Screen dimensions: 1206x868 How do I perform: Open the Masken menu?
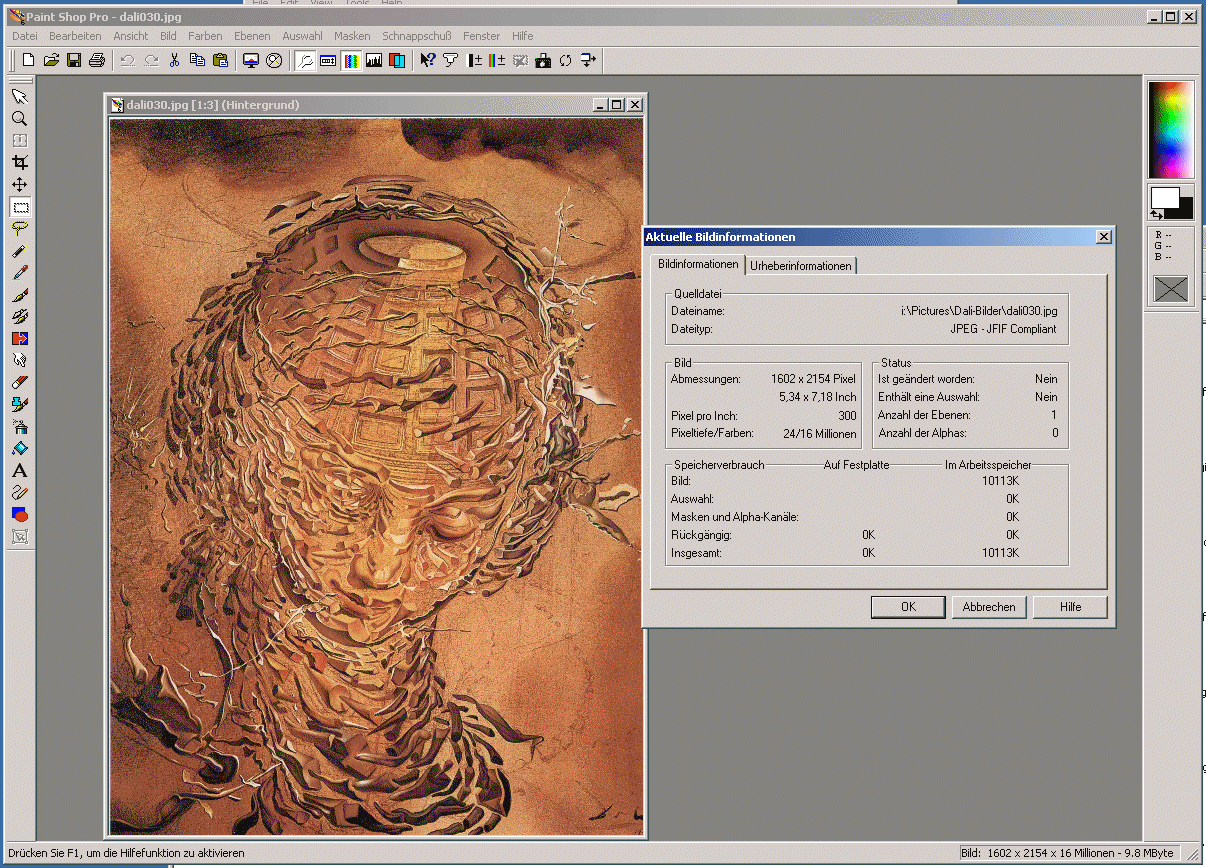point(352,36)
